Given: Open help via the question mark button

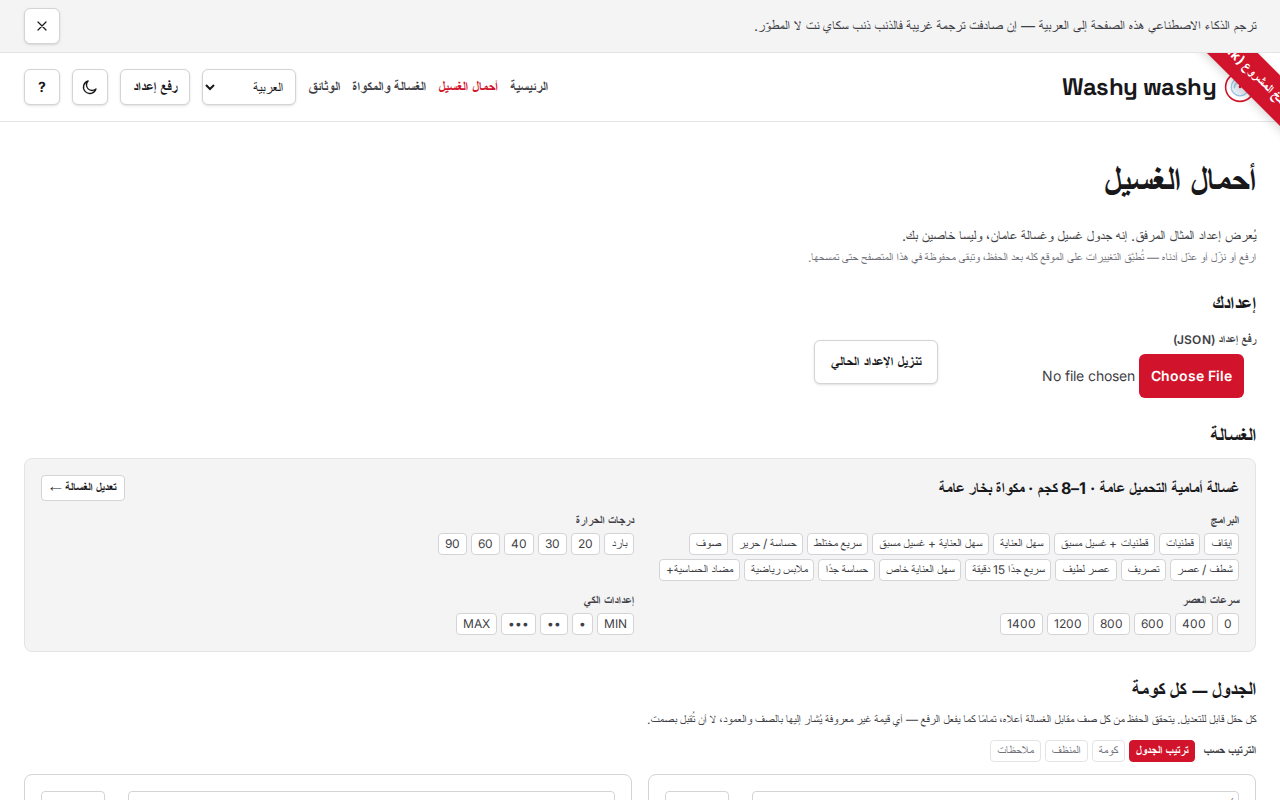Looking at the screenshot, I should click(42, 87).
